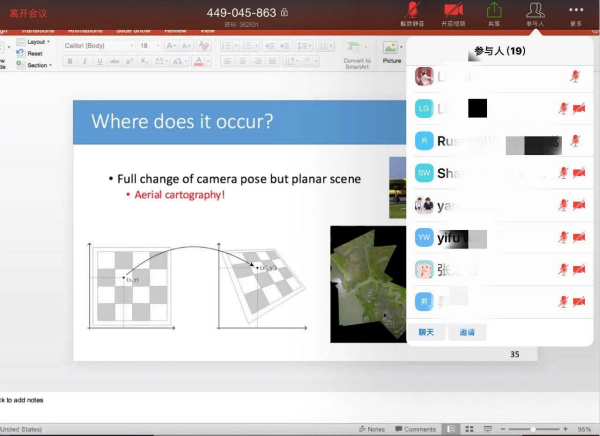Click the 邀请 invite button
The image size is (600, 436).
(x=467, y=331)
